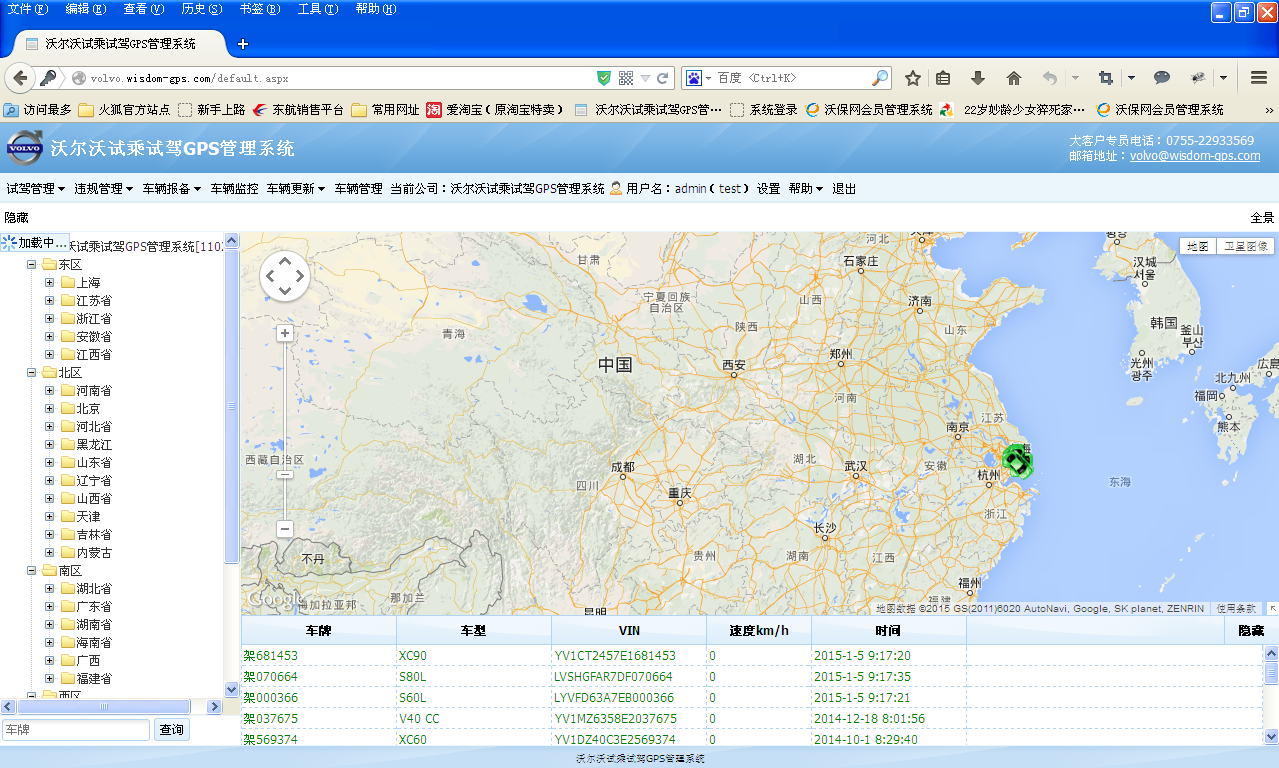Click the 架681453 plate row
This screenshot has height=768, width=1279.
[271, 656]
